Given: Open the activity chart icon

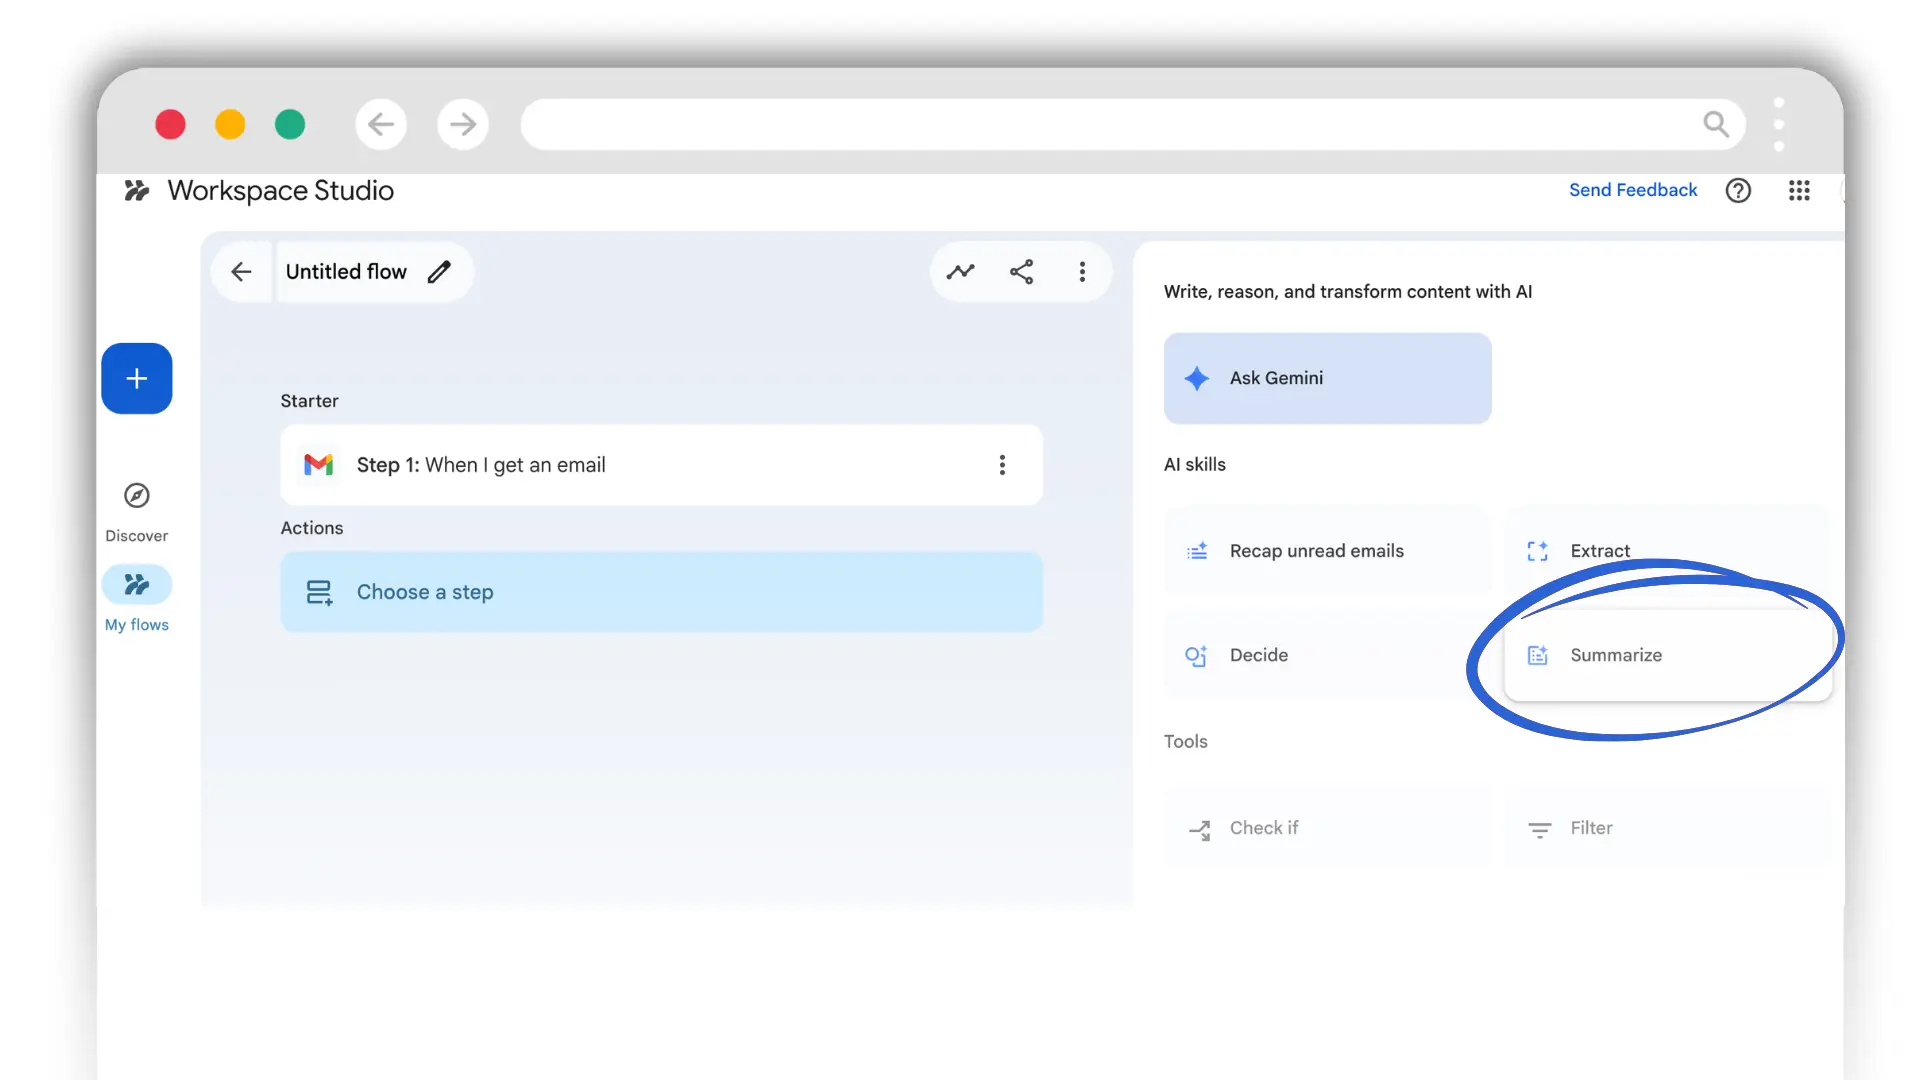Looking at the screenshot, I should 960,272.
